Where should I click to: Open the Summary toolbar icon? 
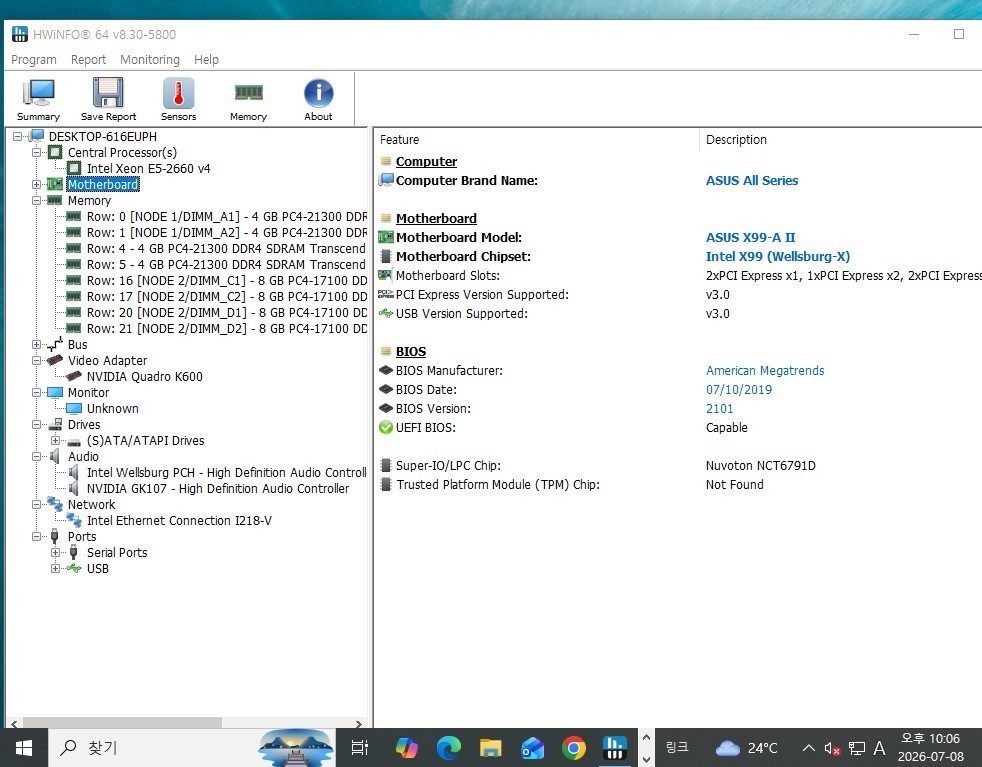[x=38, y=99]
